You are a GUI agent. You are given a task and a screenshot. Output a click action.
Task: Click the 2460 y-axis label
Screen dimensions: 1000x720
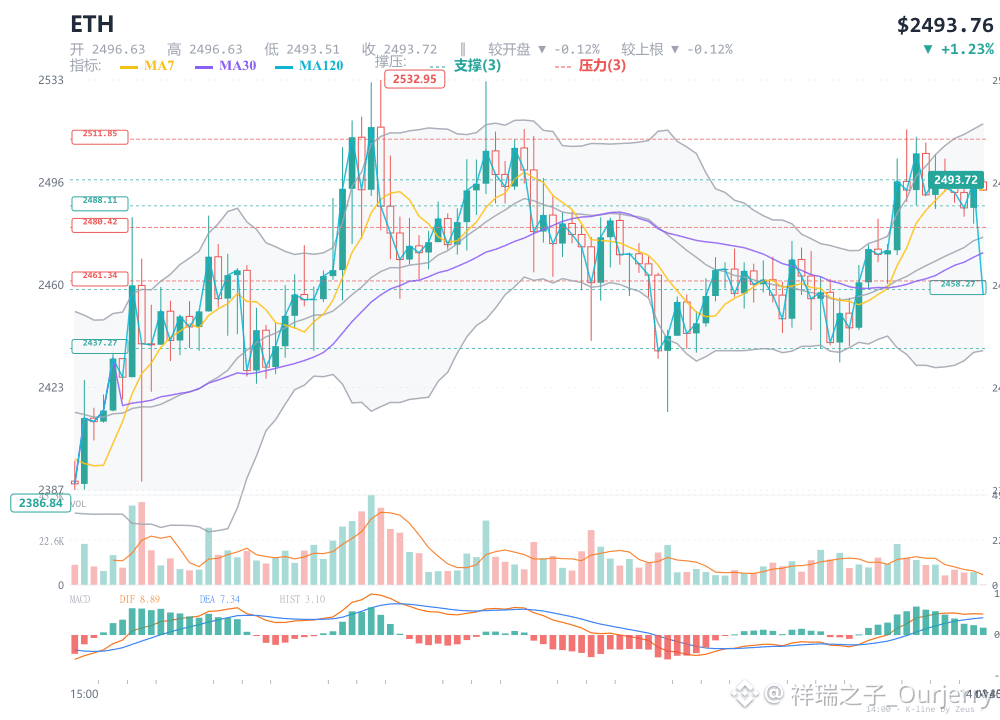coord(51,285)
